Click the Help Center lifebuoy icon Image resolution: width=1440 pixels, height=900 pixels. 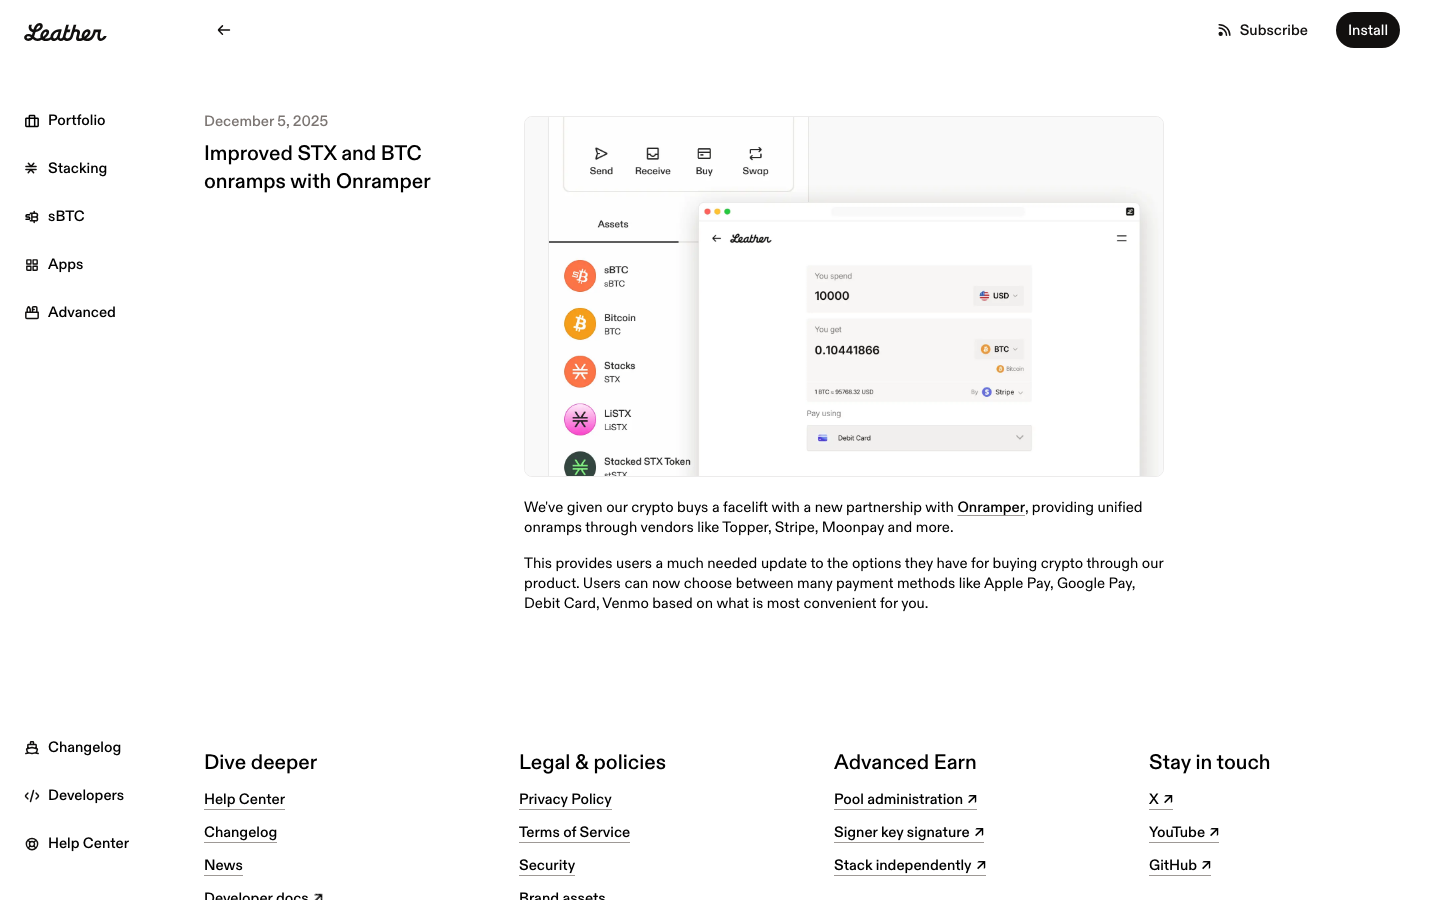pyautogui.click(x=32, y=844)
